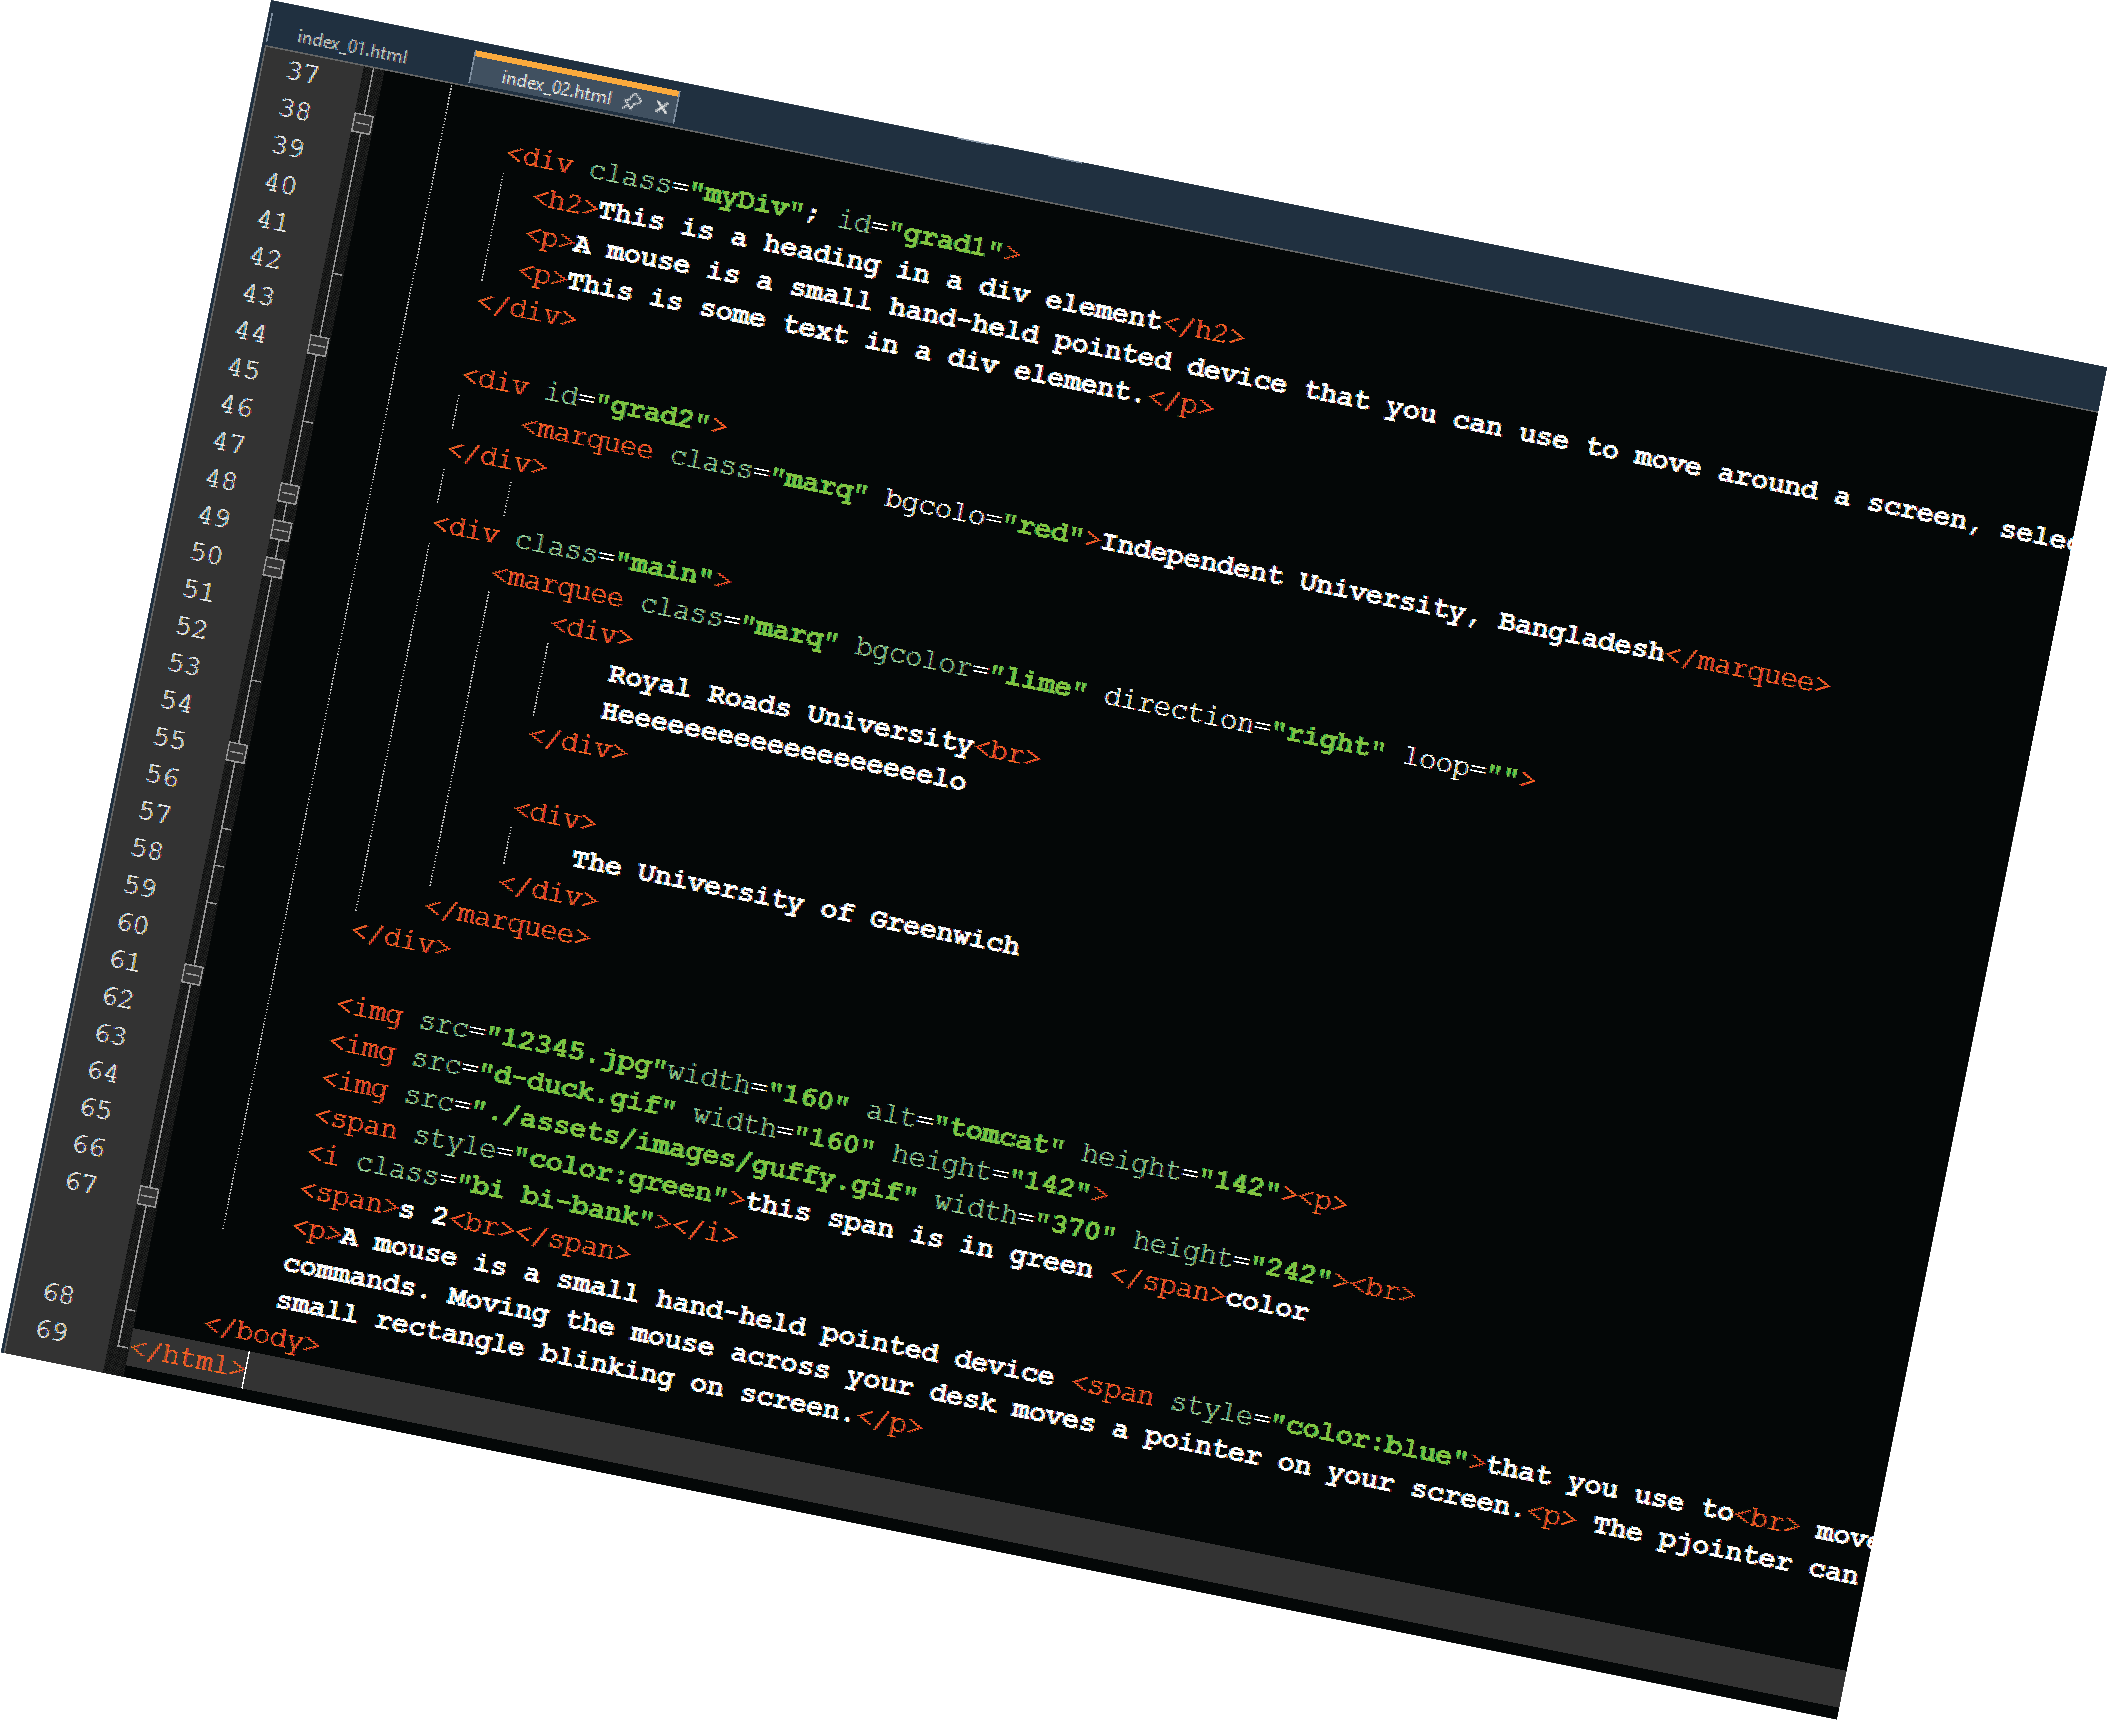Click the text "Independent University, Bangladesh"
This screenshot has height=1720, width=2108.
tap(1382, 597)
